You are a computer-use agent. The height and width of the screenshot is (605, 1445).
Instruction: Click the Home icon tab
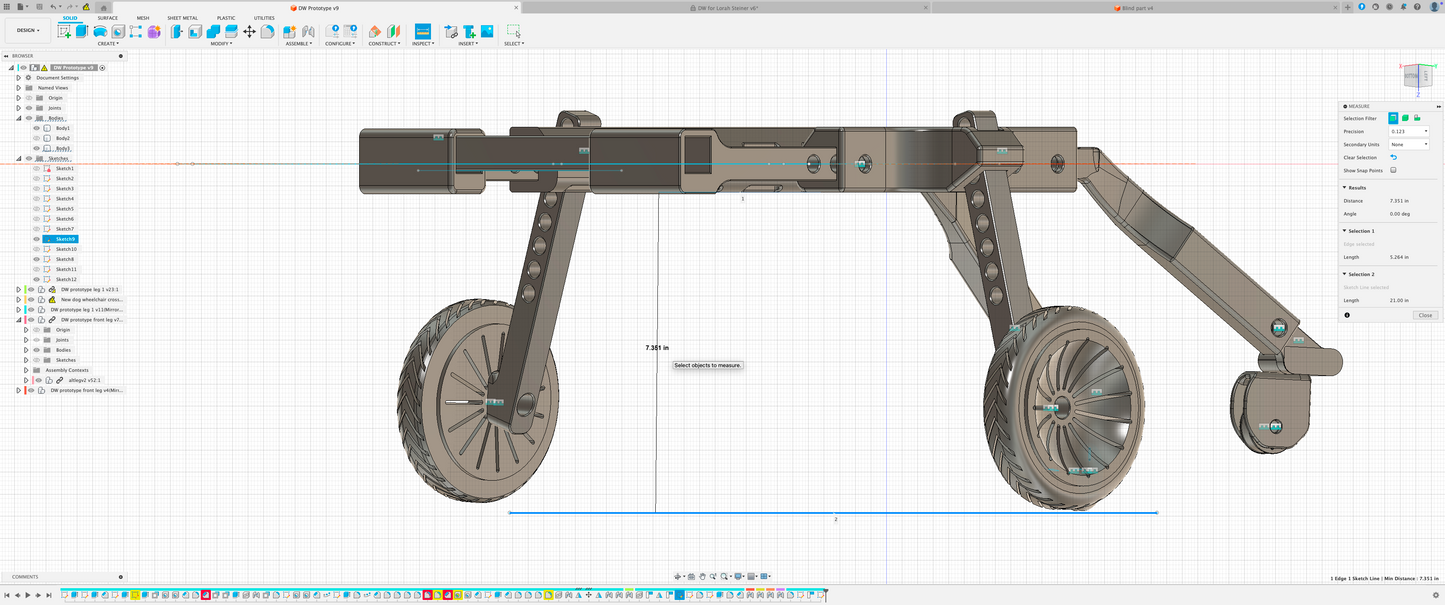pyautogui.click(x=104, y=7)
